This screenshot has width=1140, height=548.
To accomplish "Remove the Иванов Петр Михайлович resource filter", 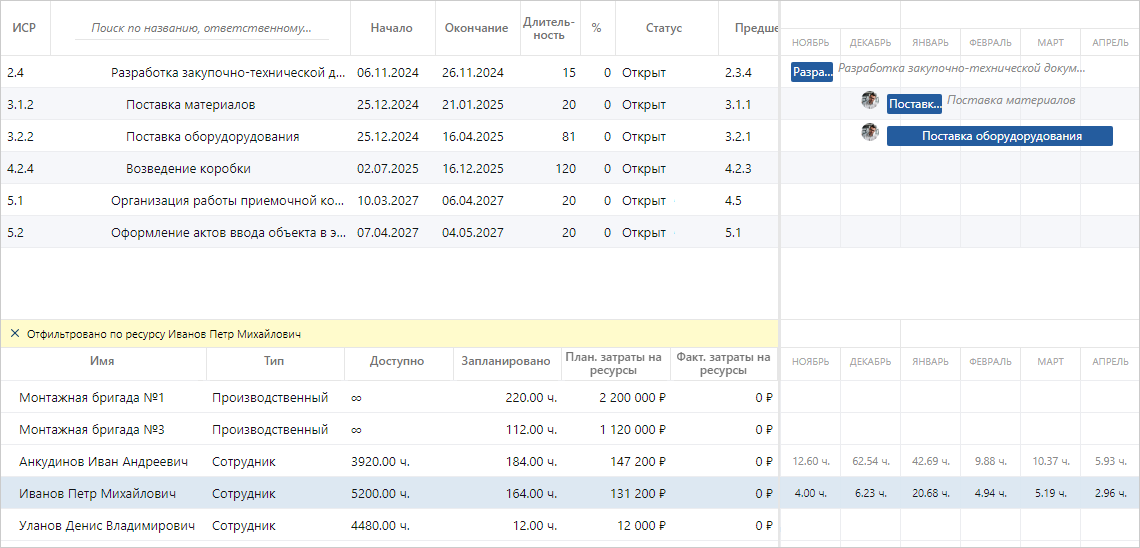I will (x=14, y=334).
